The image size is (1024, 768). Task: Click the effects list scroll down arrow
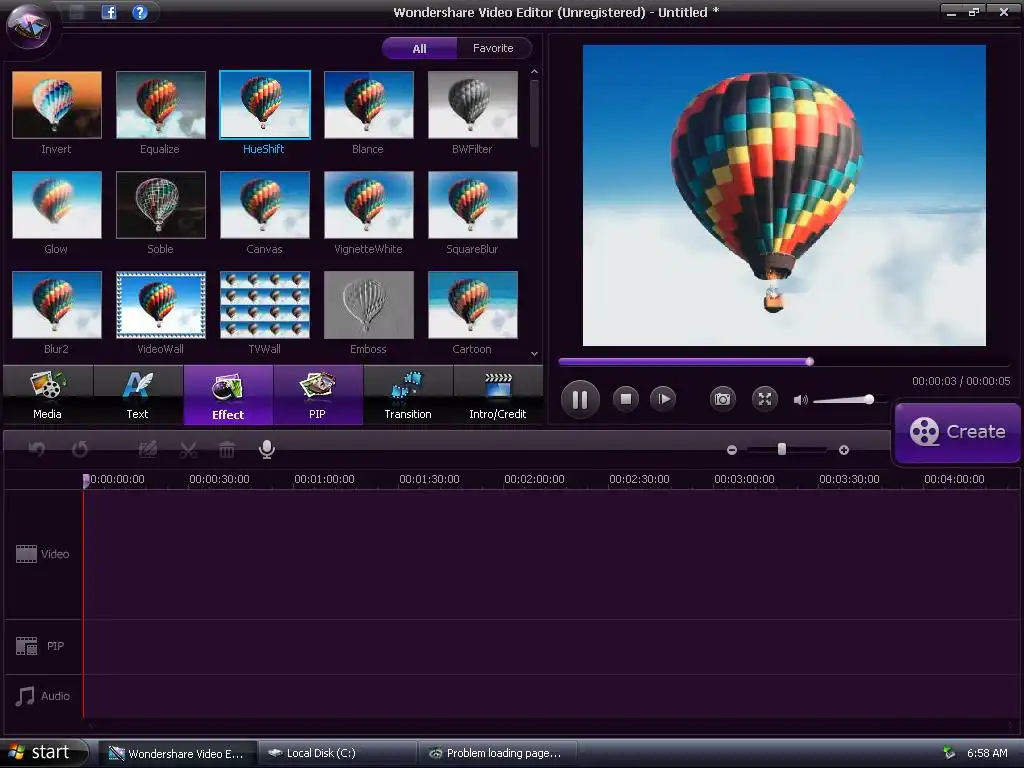[x=534, y=354]
